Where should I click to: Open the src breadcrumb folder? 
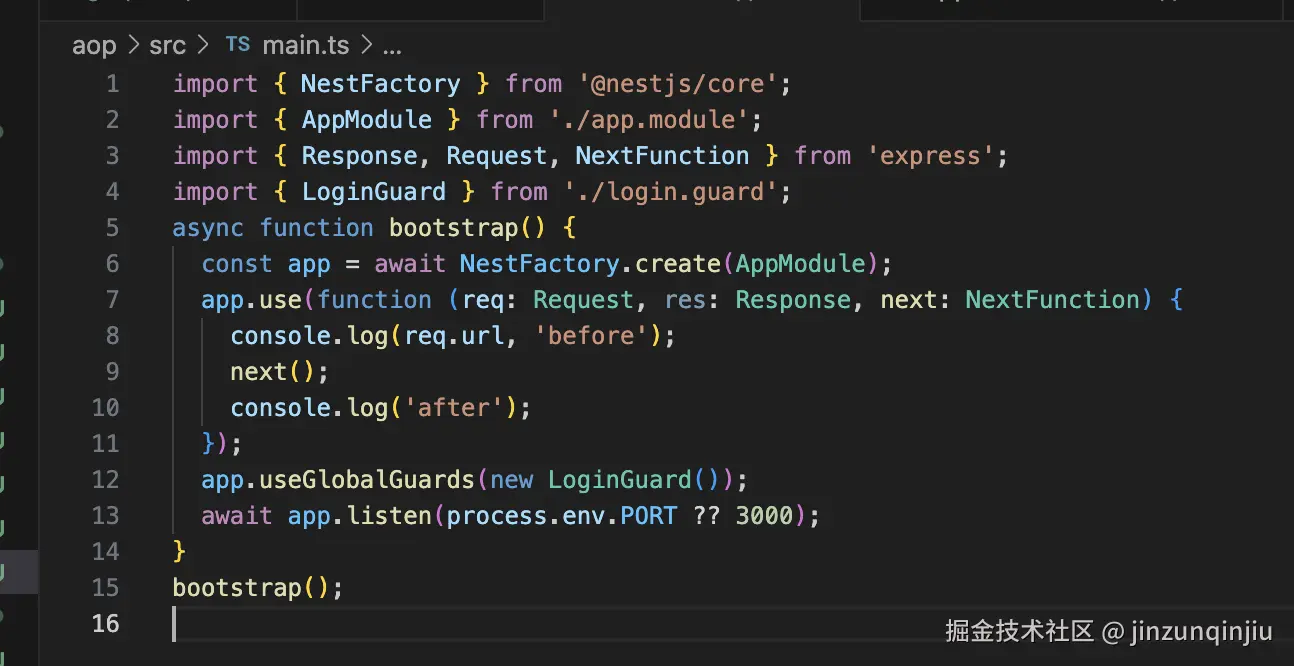coord(168,46)
